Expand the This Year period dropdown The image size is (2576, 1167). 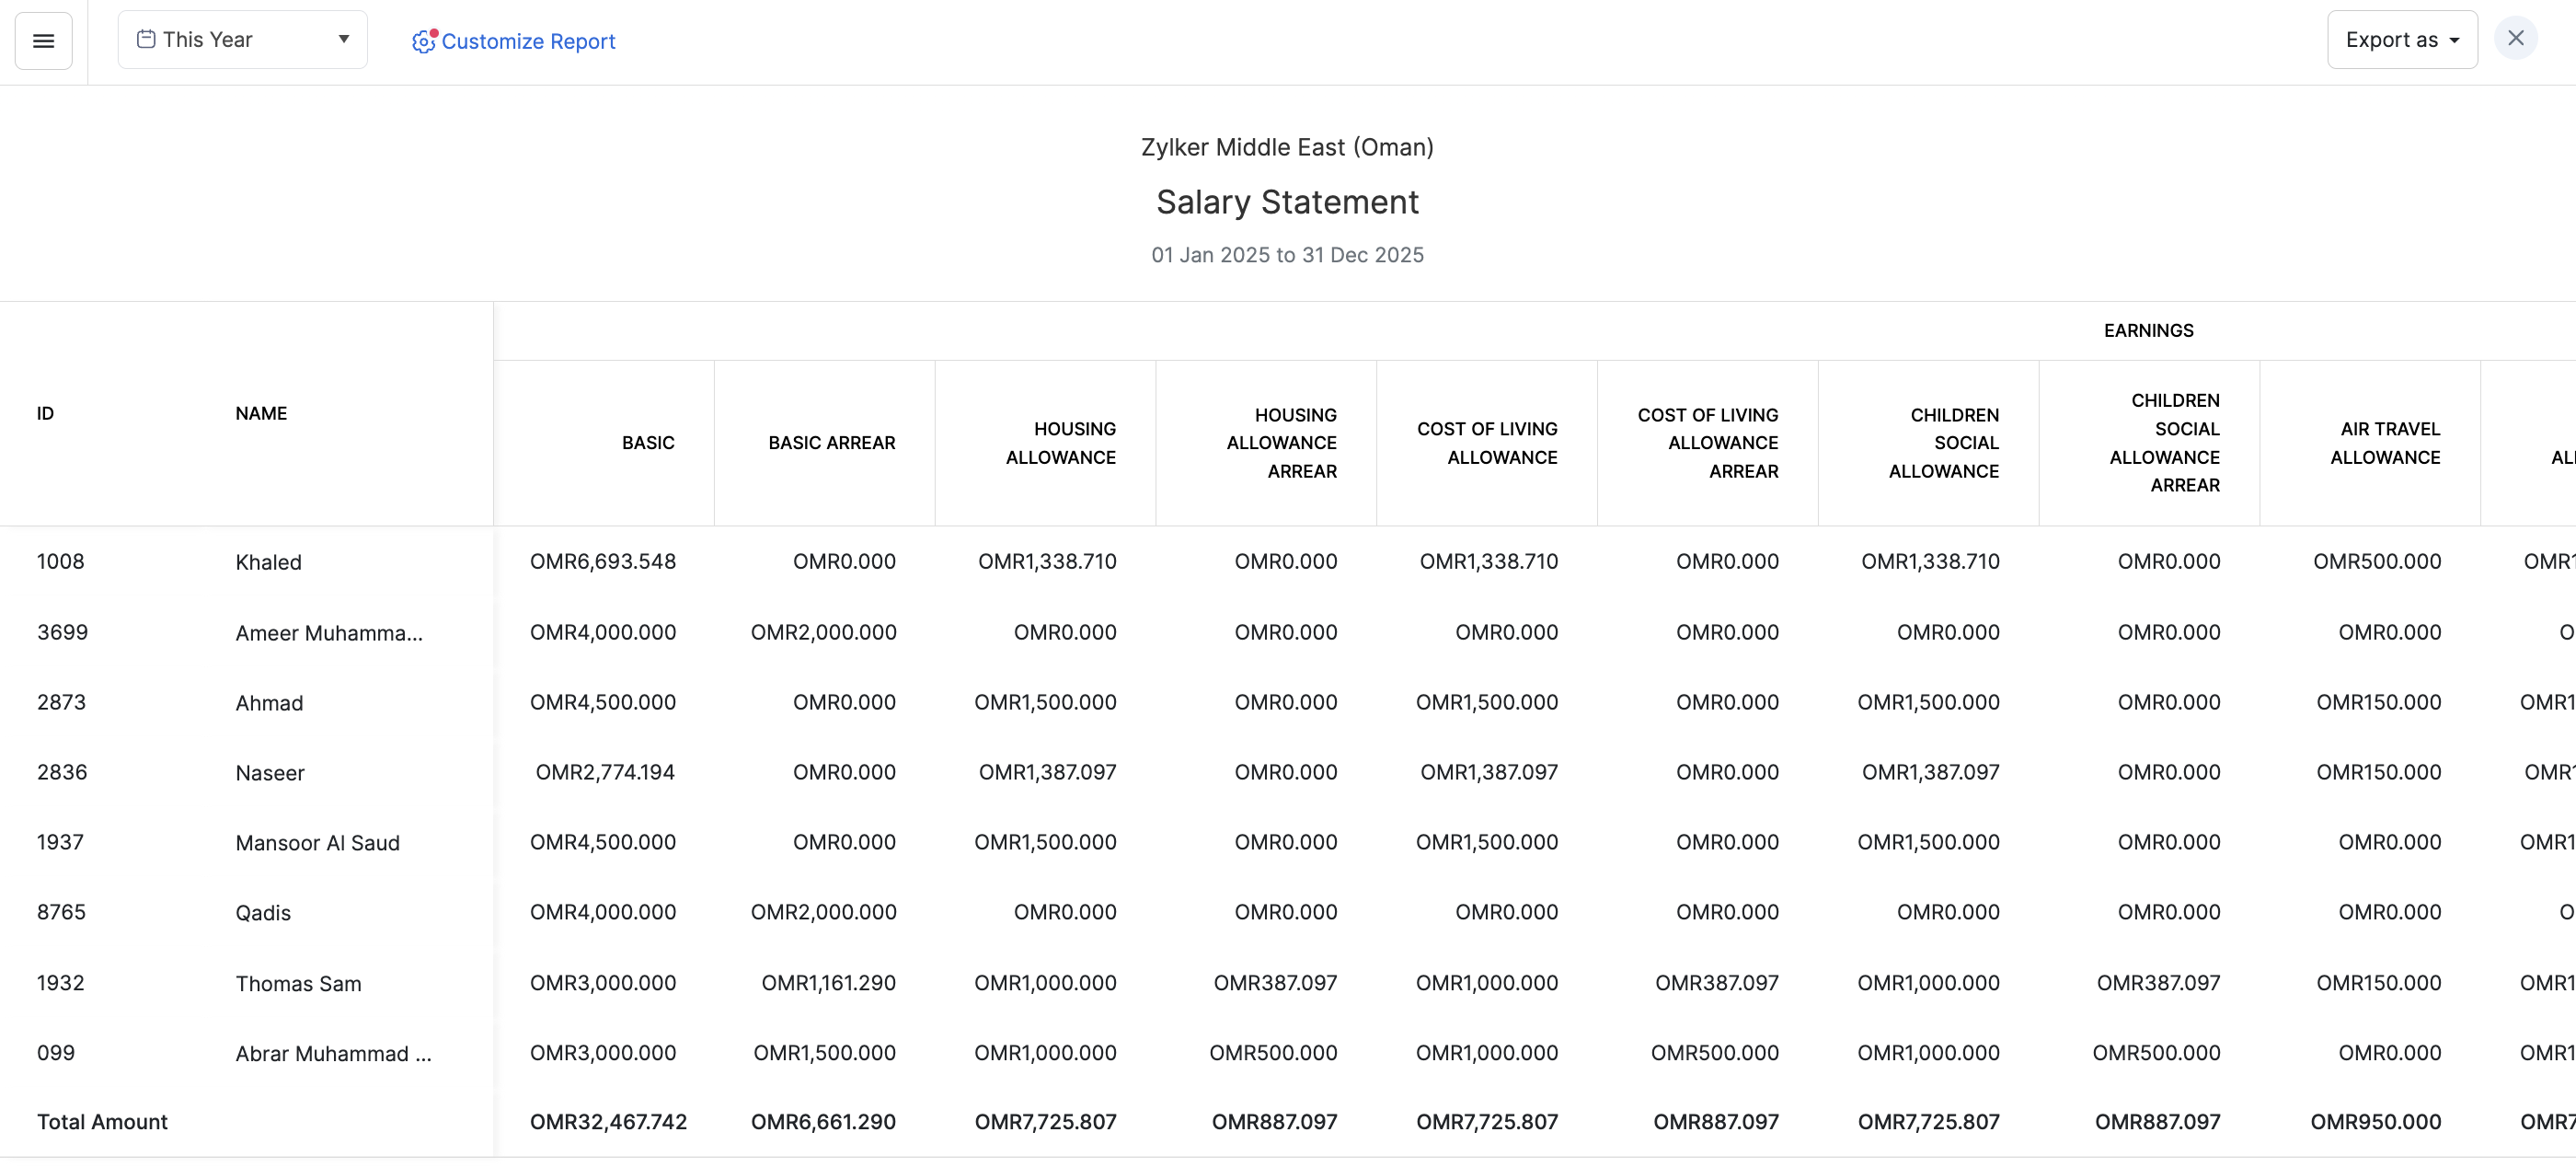point(343,40)
